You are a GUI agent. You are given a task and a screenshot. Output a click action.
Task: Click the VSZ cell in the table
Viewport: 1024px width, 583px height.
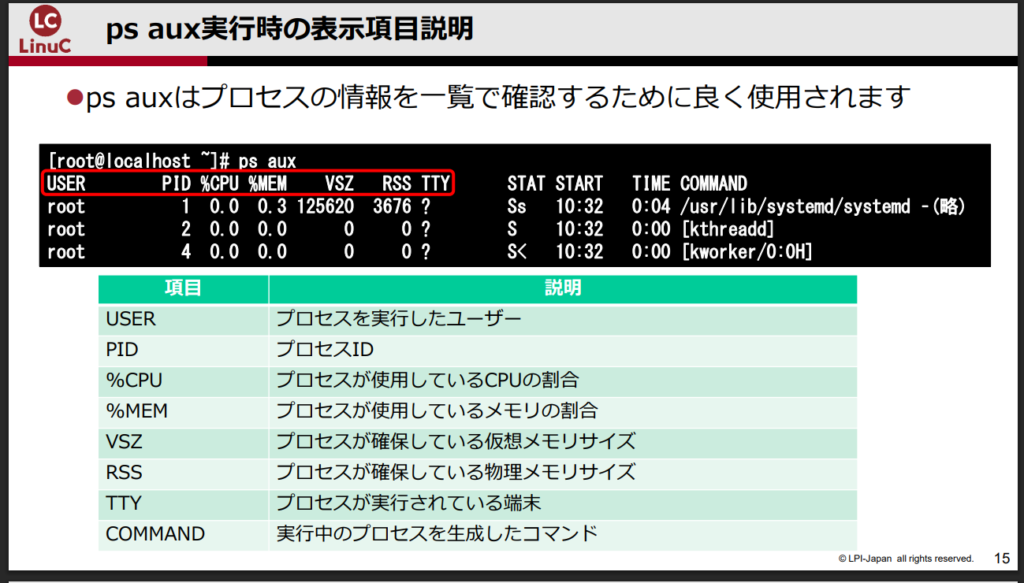123,442
